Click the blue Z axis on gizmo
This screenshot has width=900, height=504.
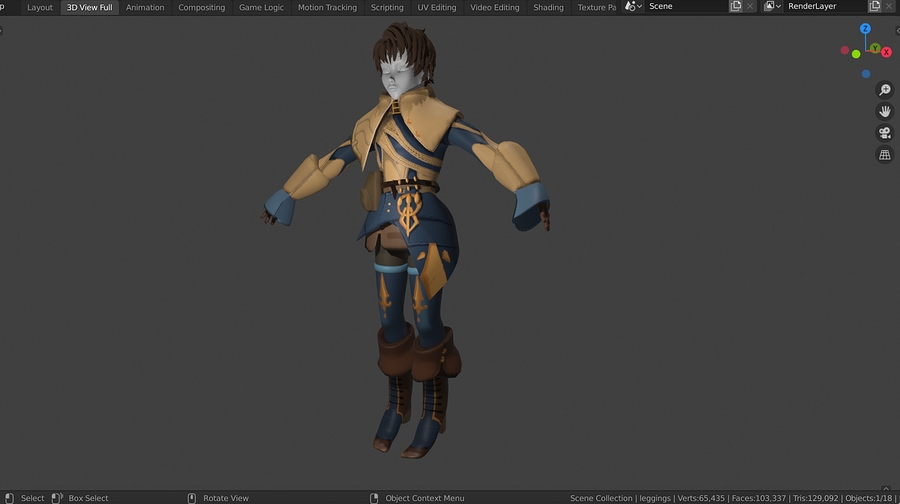tap(865, 30)
